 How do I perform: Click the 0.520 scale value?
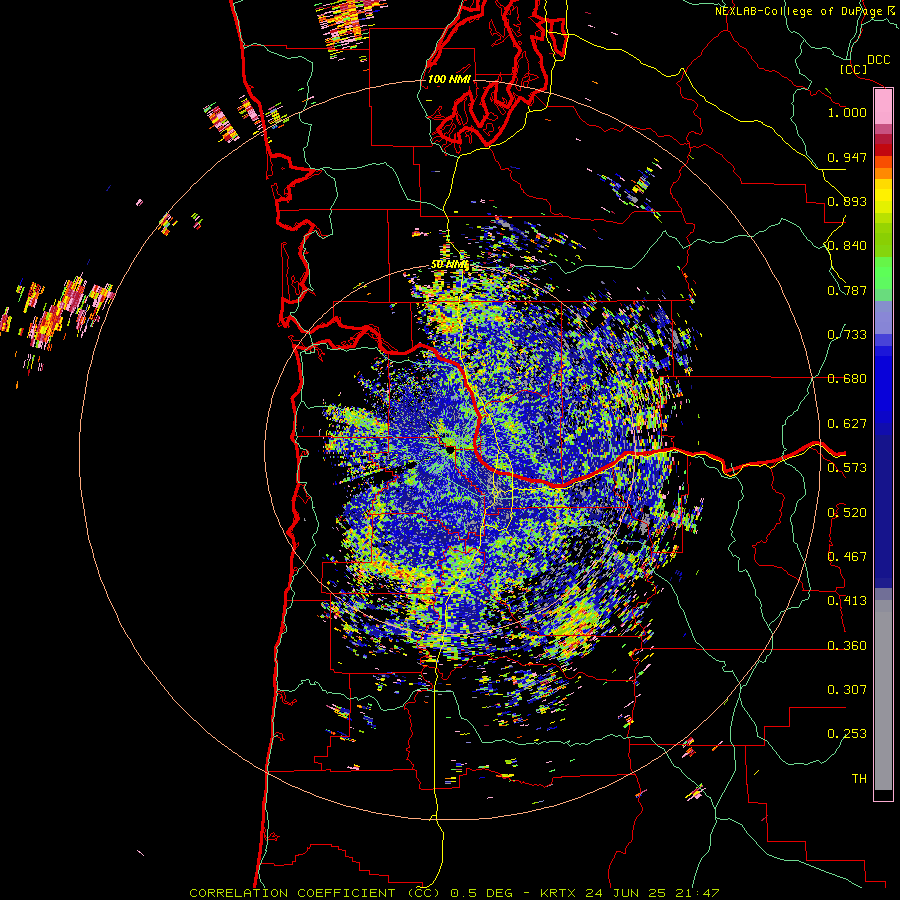[x=847, y=513]
